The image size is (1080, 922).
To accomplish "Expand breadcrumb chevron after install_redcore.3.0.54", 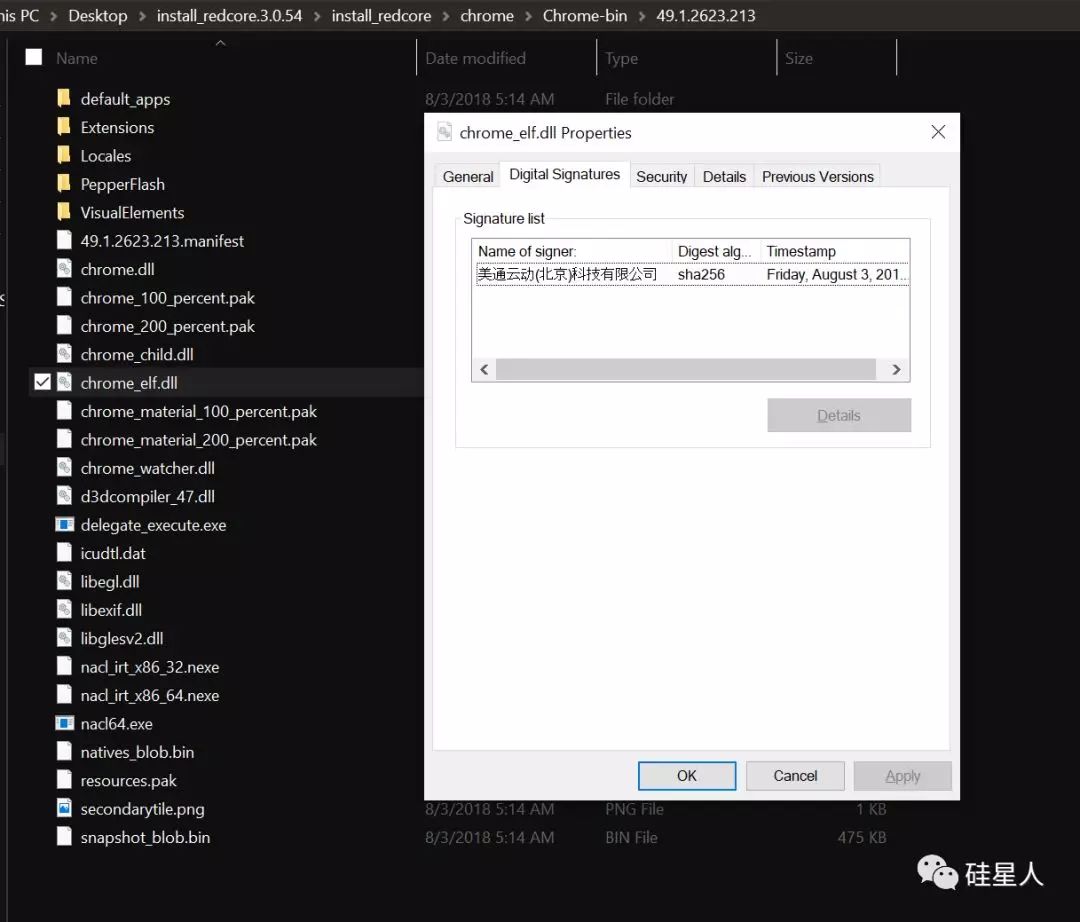I will pos(317,16).
